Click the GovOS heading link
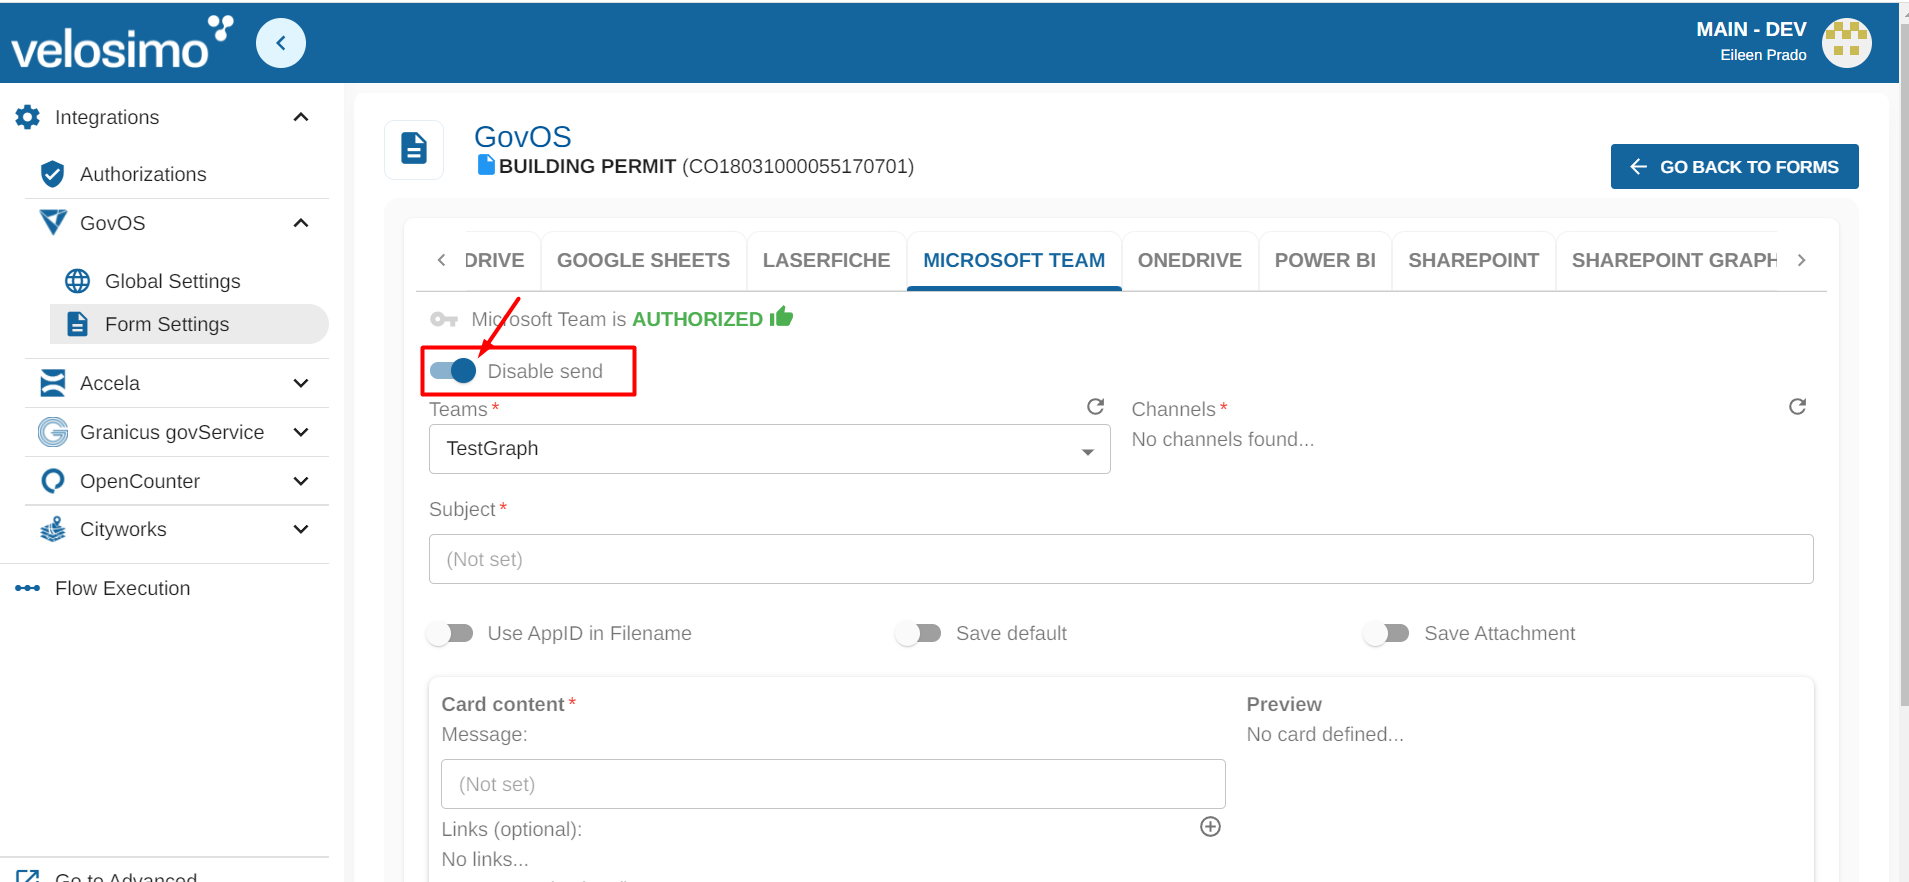This screenshot has height=882, width=1909. click(522, 137)
